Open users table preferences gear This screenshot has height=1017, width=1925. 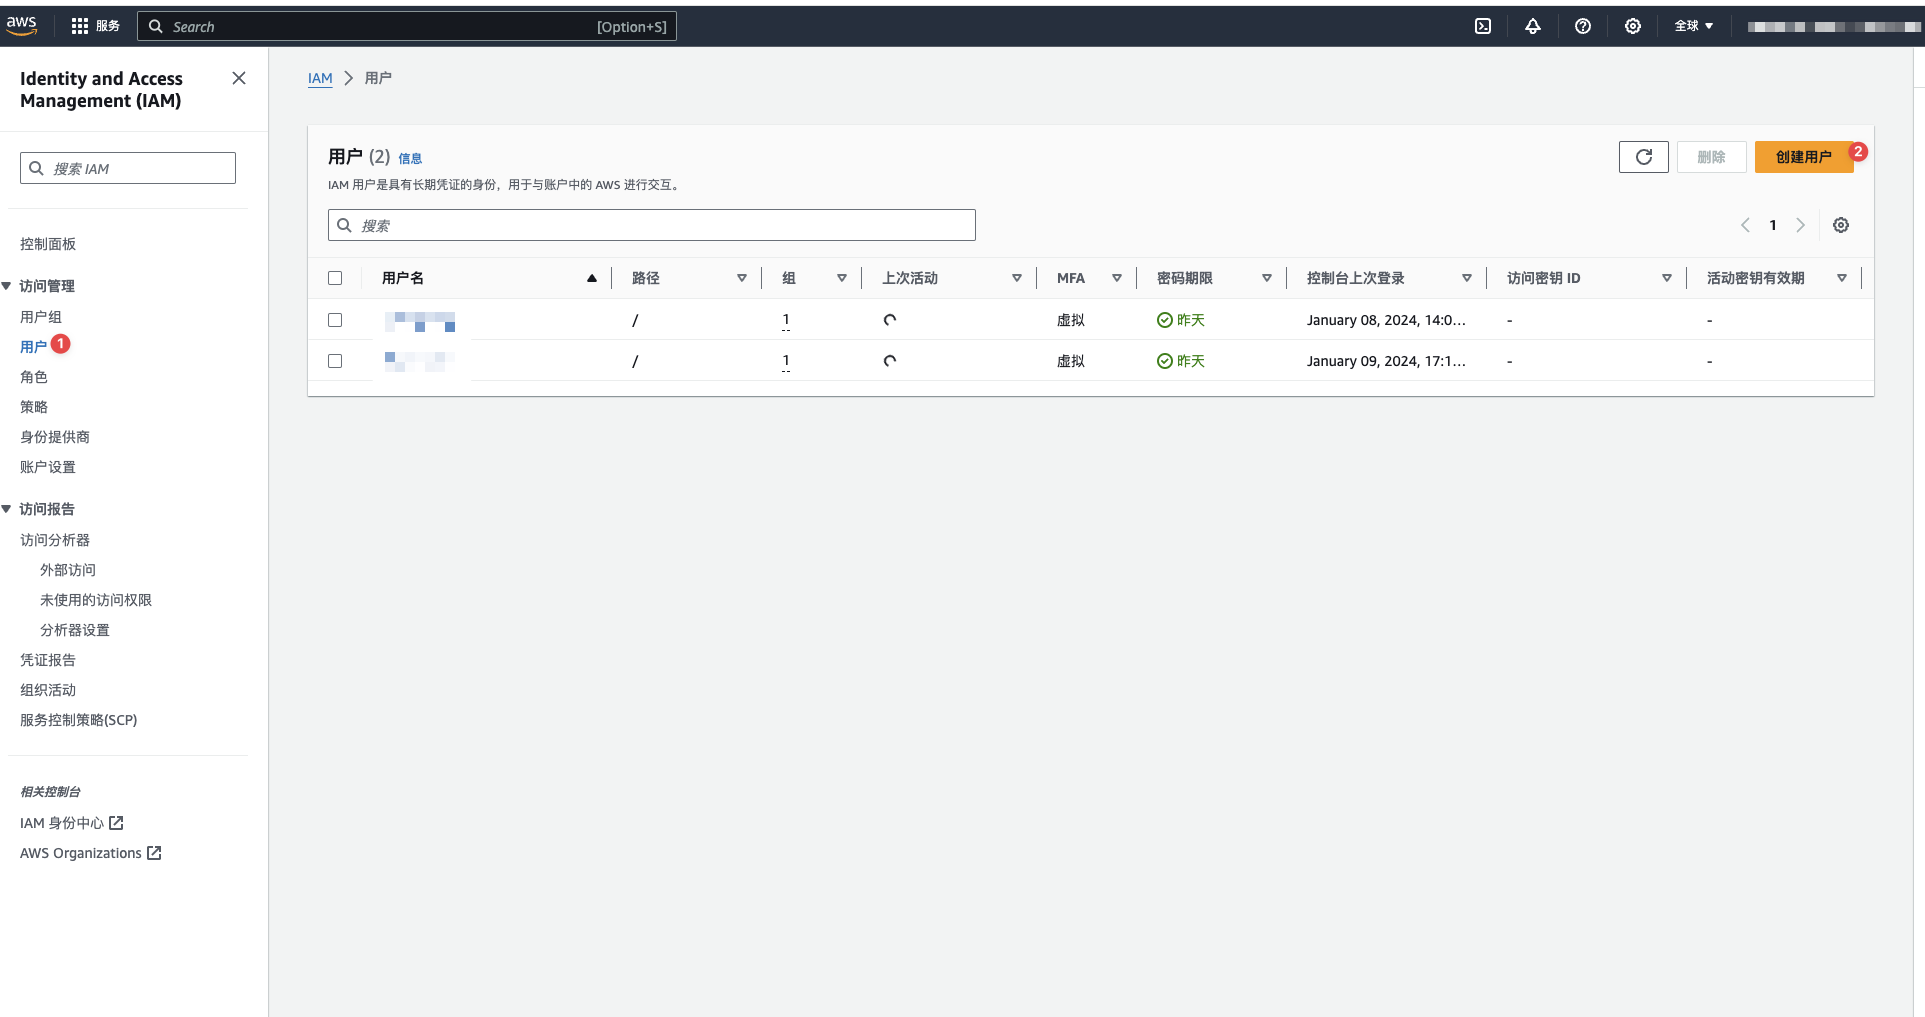(x=1841, y=225)
